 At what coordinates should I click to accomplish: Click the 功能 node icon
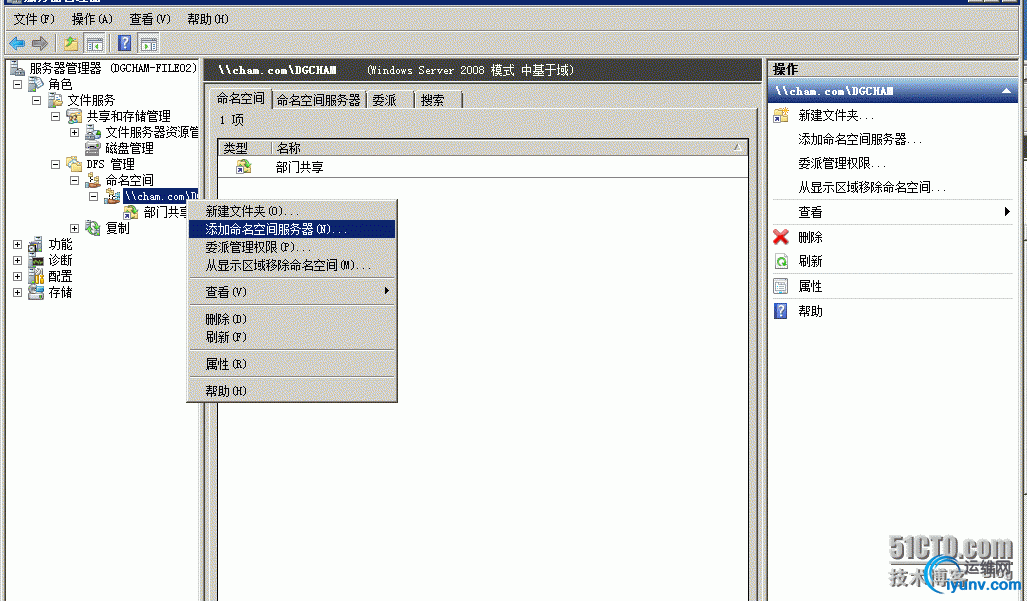(x=37, y=244)
